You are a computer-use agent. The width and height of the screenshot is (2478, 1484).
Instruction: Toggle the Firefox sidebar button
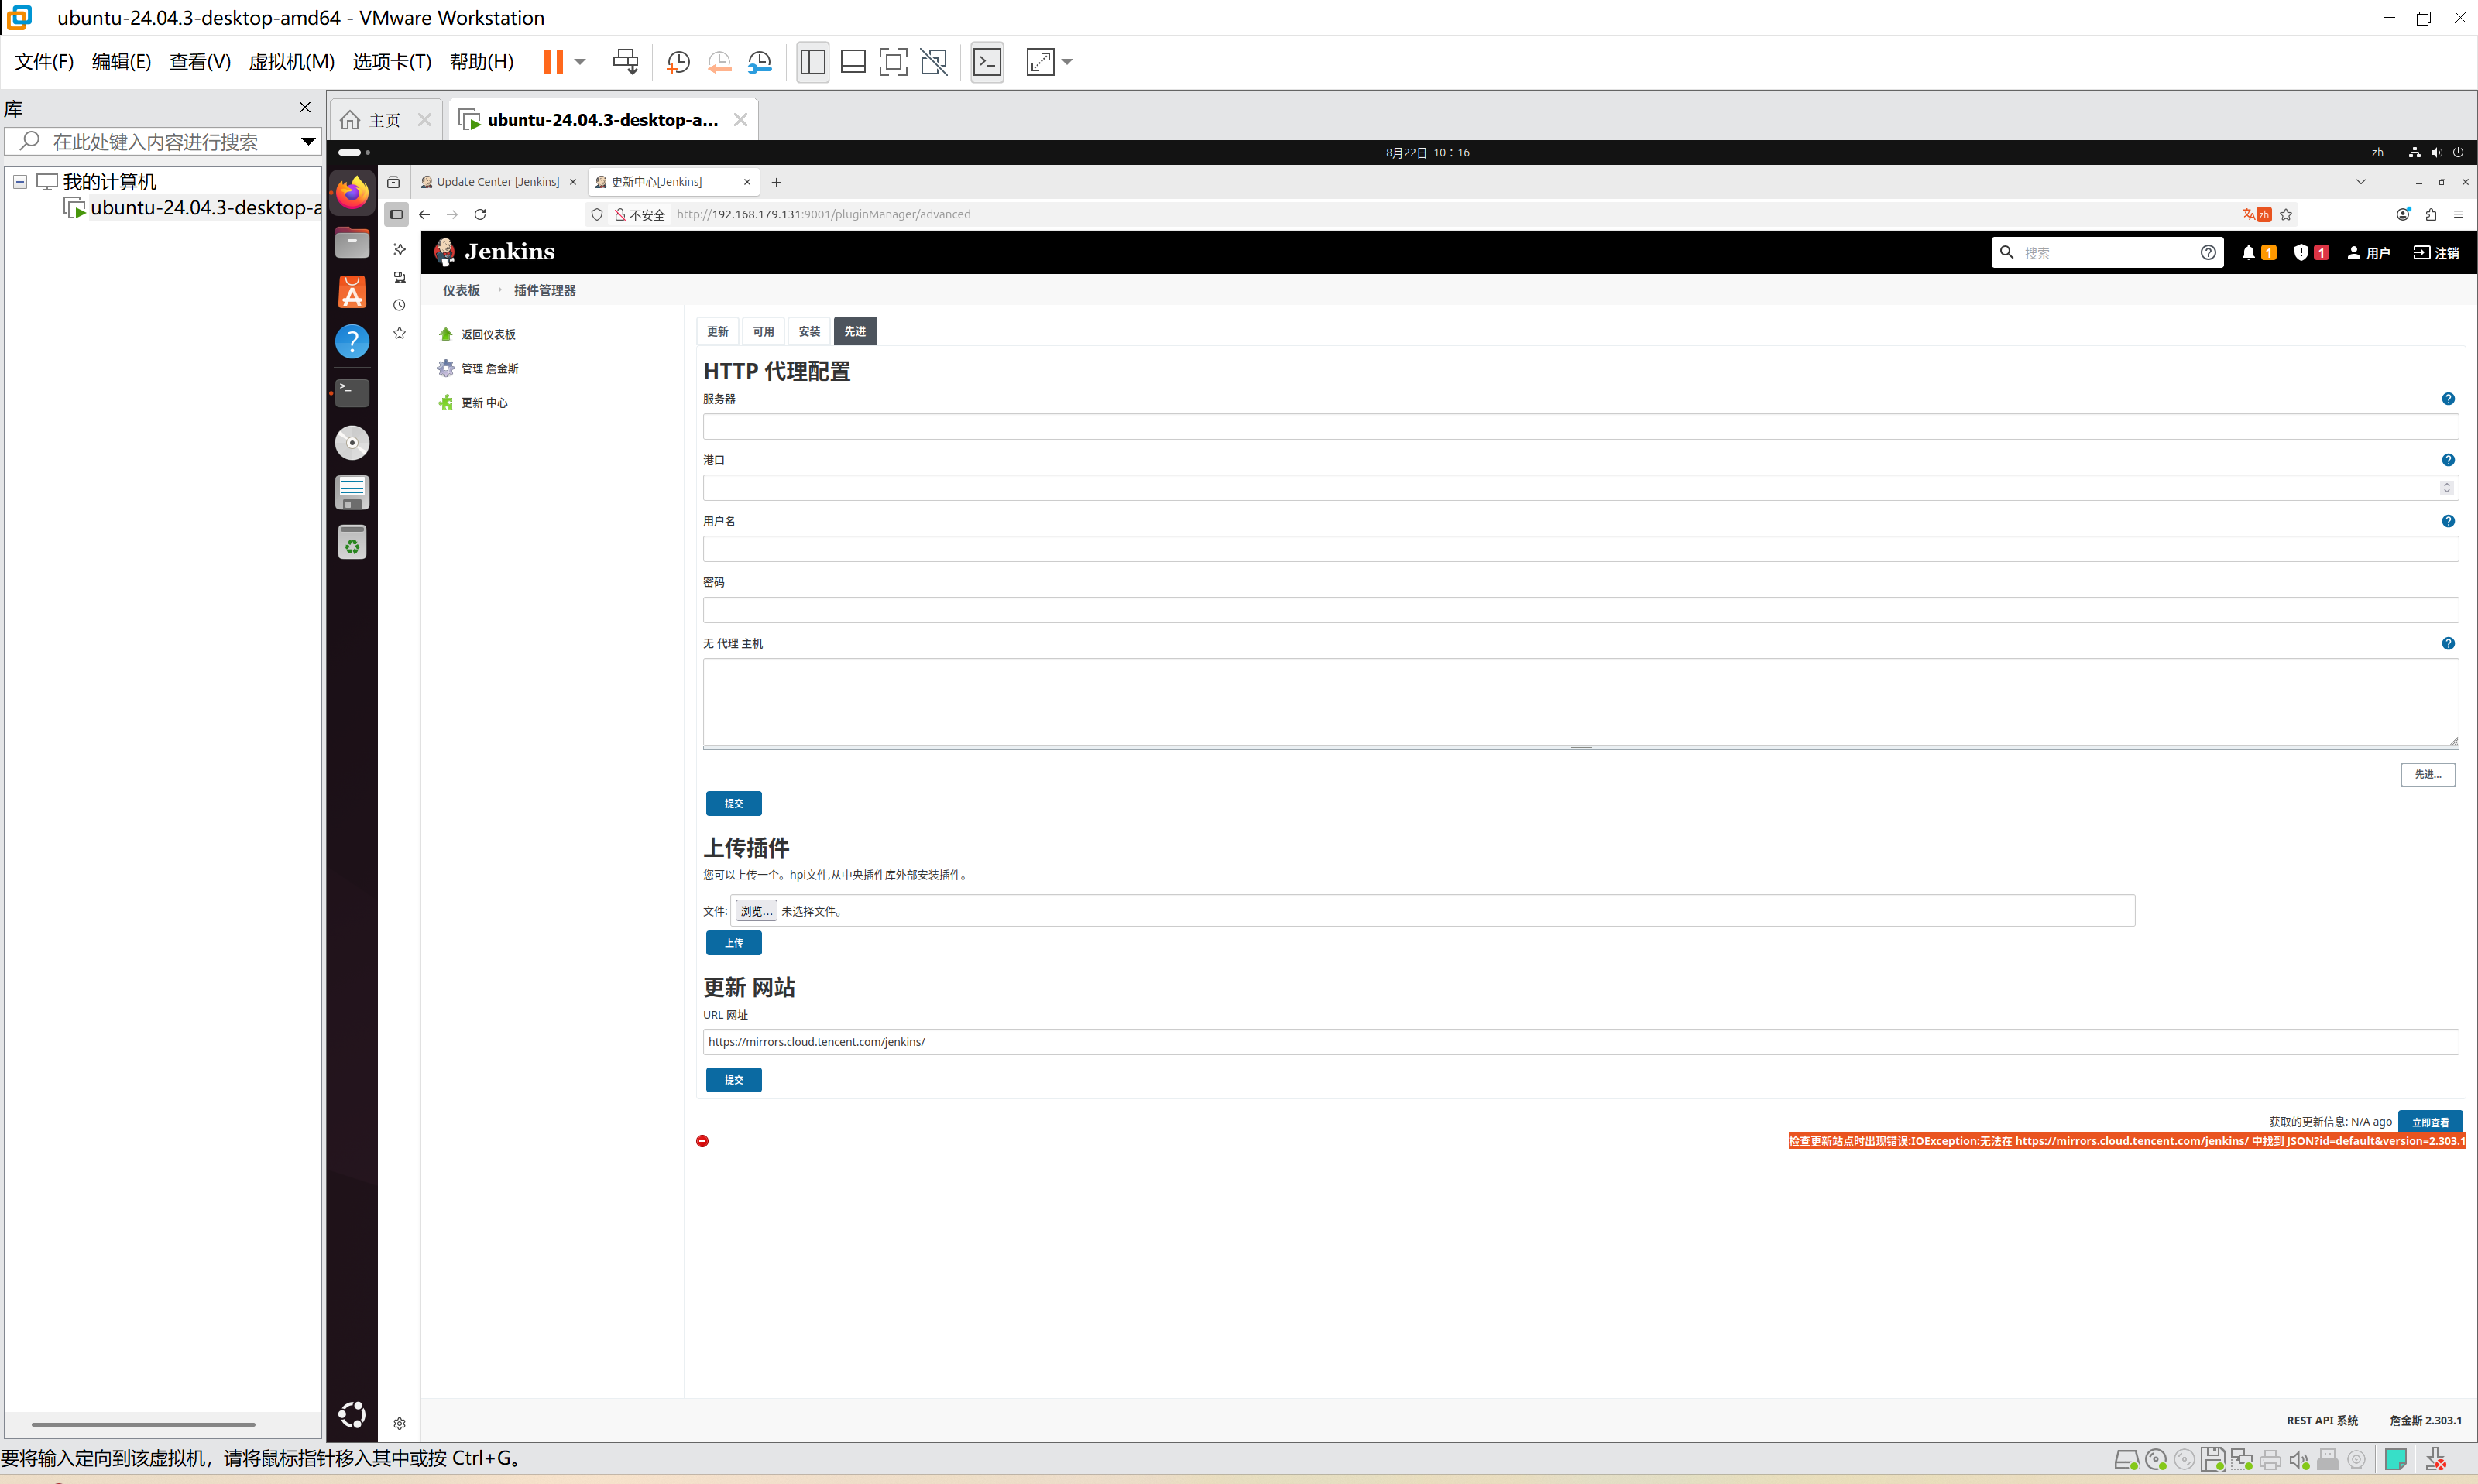click(397, 214)
